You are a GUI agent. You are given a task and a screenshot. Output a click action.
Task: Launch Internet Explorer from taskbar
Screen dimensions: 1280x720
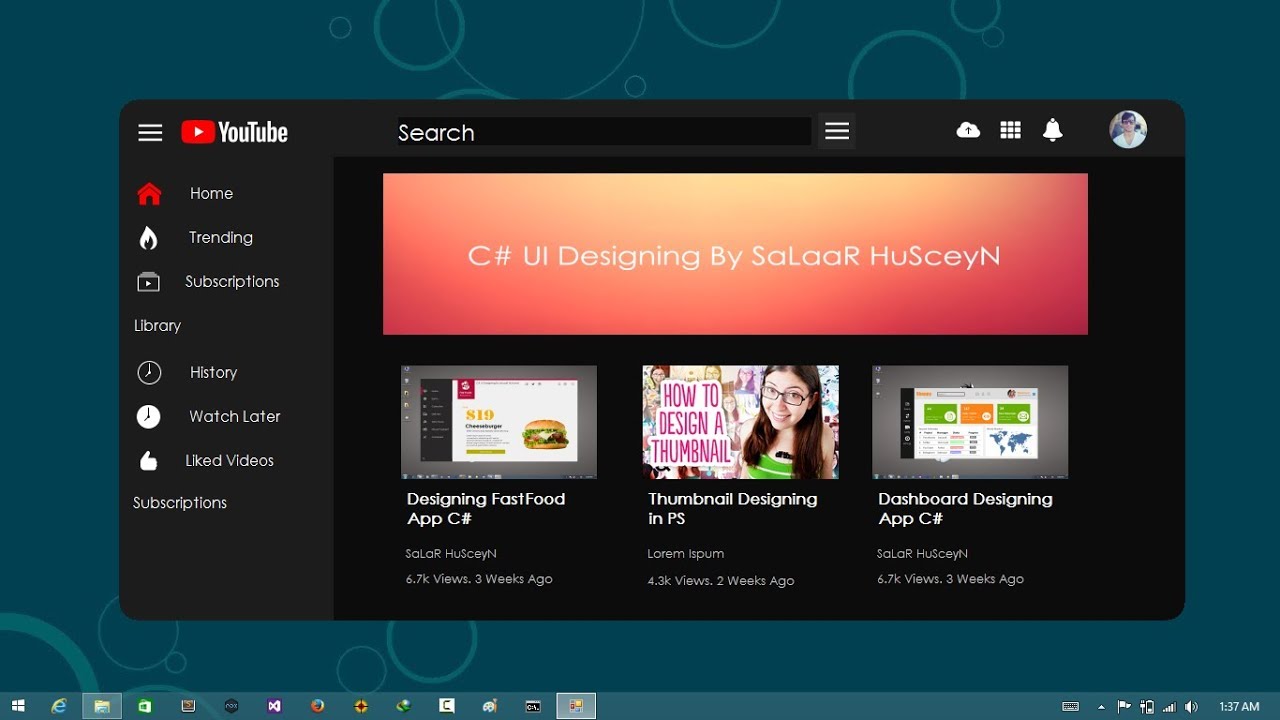click(x=59, y=706)
